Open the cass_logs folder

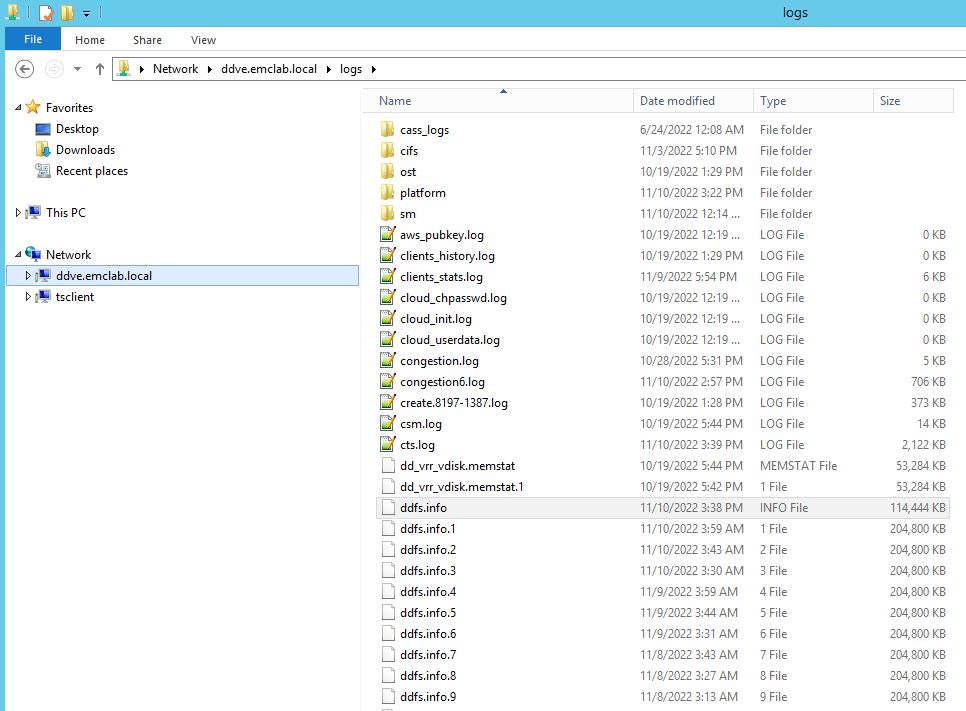[426, 129]
